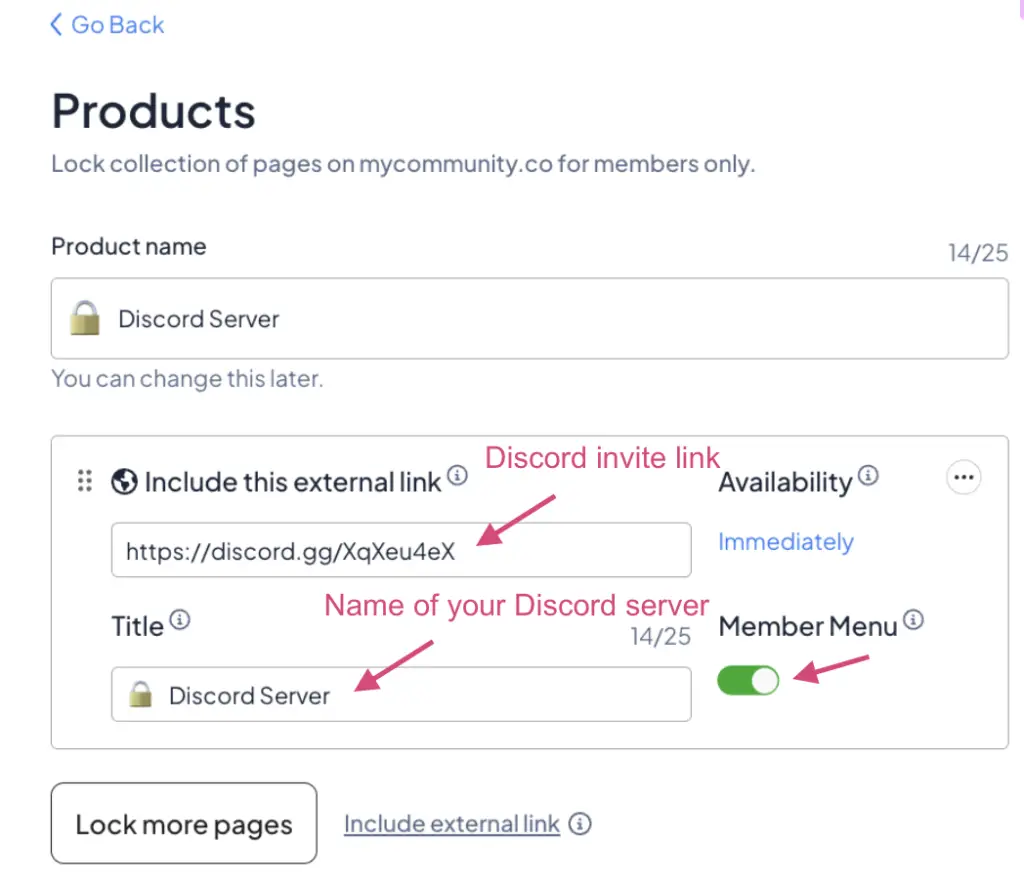Click the drag handle dots on the product card
This screenshot has height=887, width=1024.
84,481
